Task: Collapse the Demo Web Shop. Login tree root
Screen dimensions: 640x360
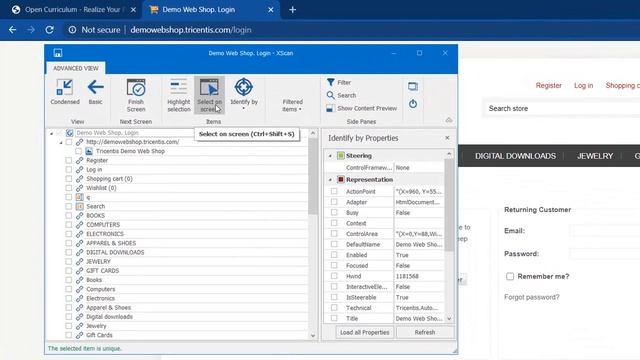Action: [x=51, y=133]
